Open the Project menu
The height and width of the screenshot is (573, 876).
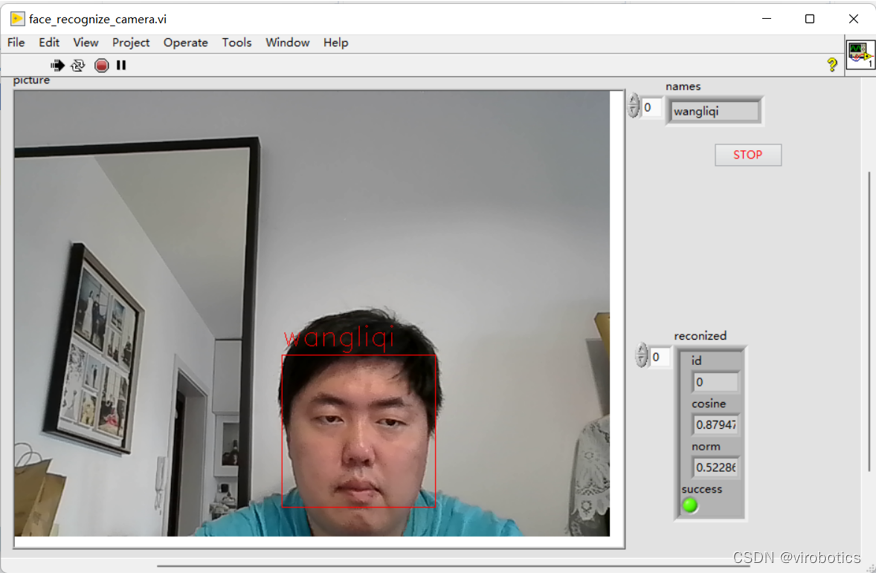point(130,43)
